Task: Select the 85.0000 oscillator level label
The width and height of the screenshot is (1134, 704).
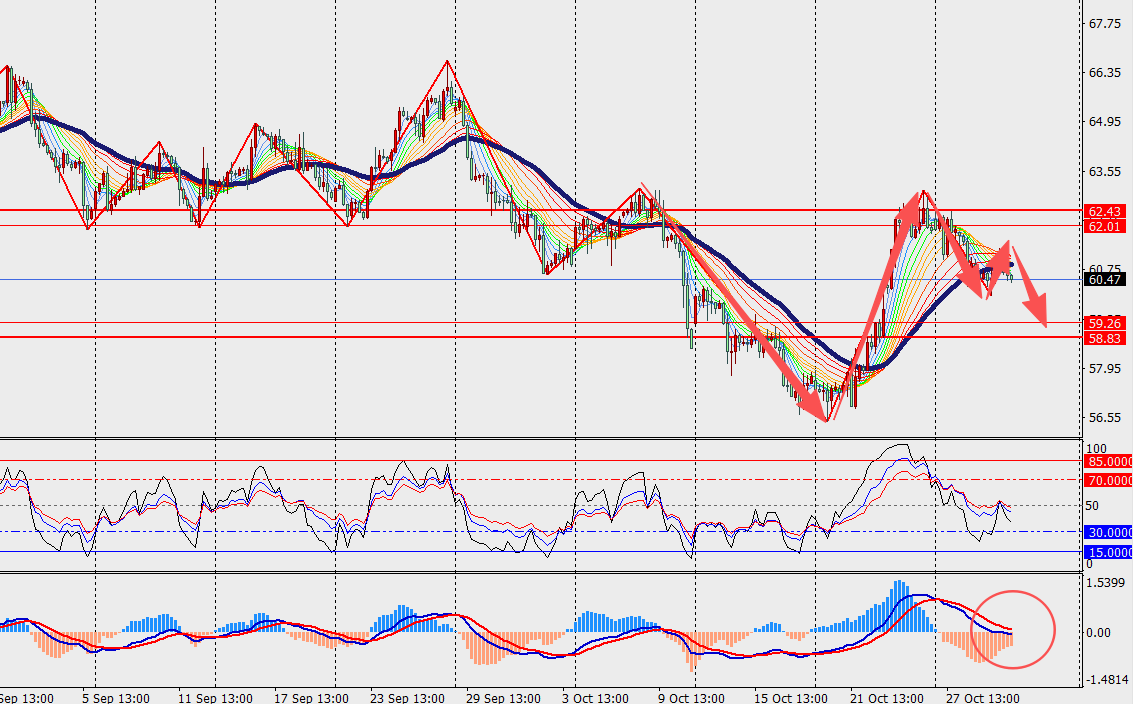Action: 1107,462
